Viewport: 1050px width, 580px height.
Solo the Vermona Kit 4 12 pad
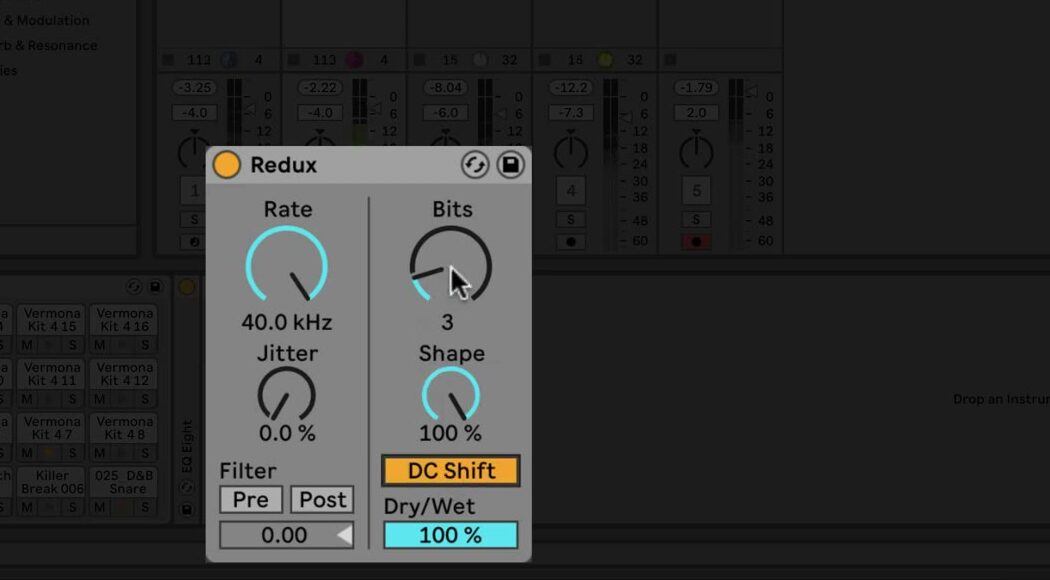[145, 399]
